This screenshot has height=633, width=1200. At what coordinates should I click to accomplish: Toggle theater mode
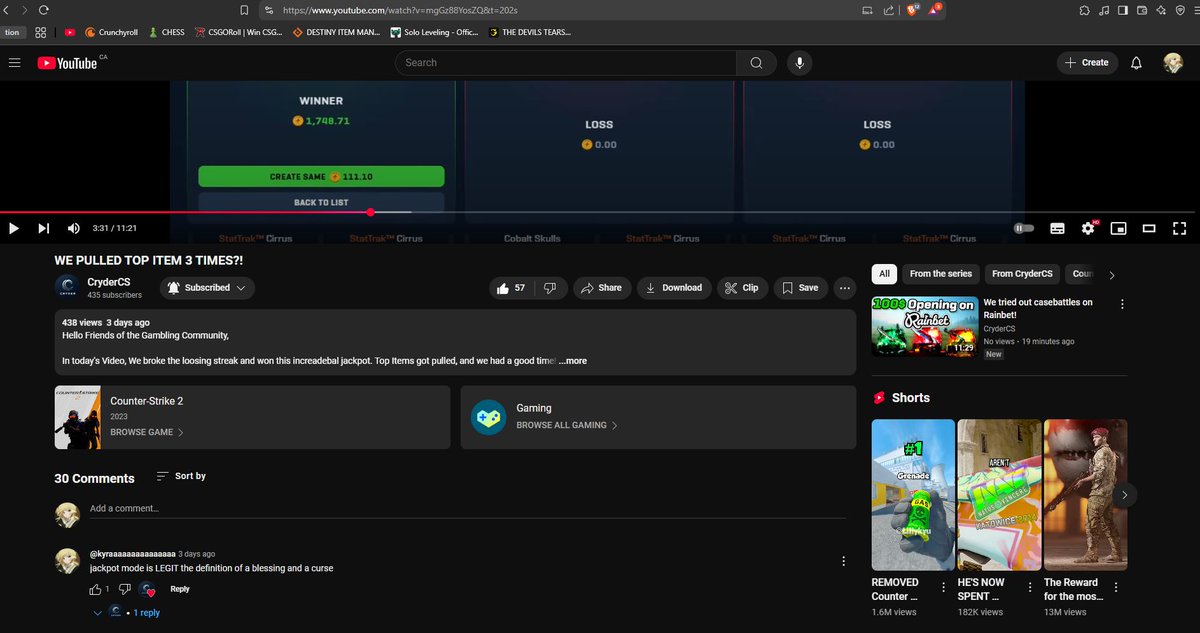(1149, 228)
